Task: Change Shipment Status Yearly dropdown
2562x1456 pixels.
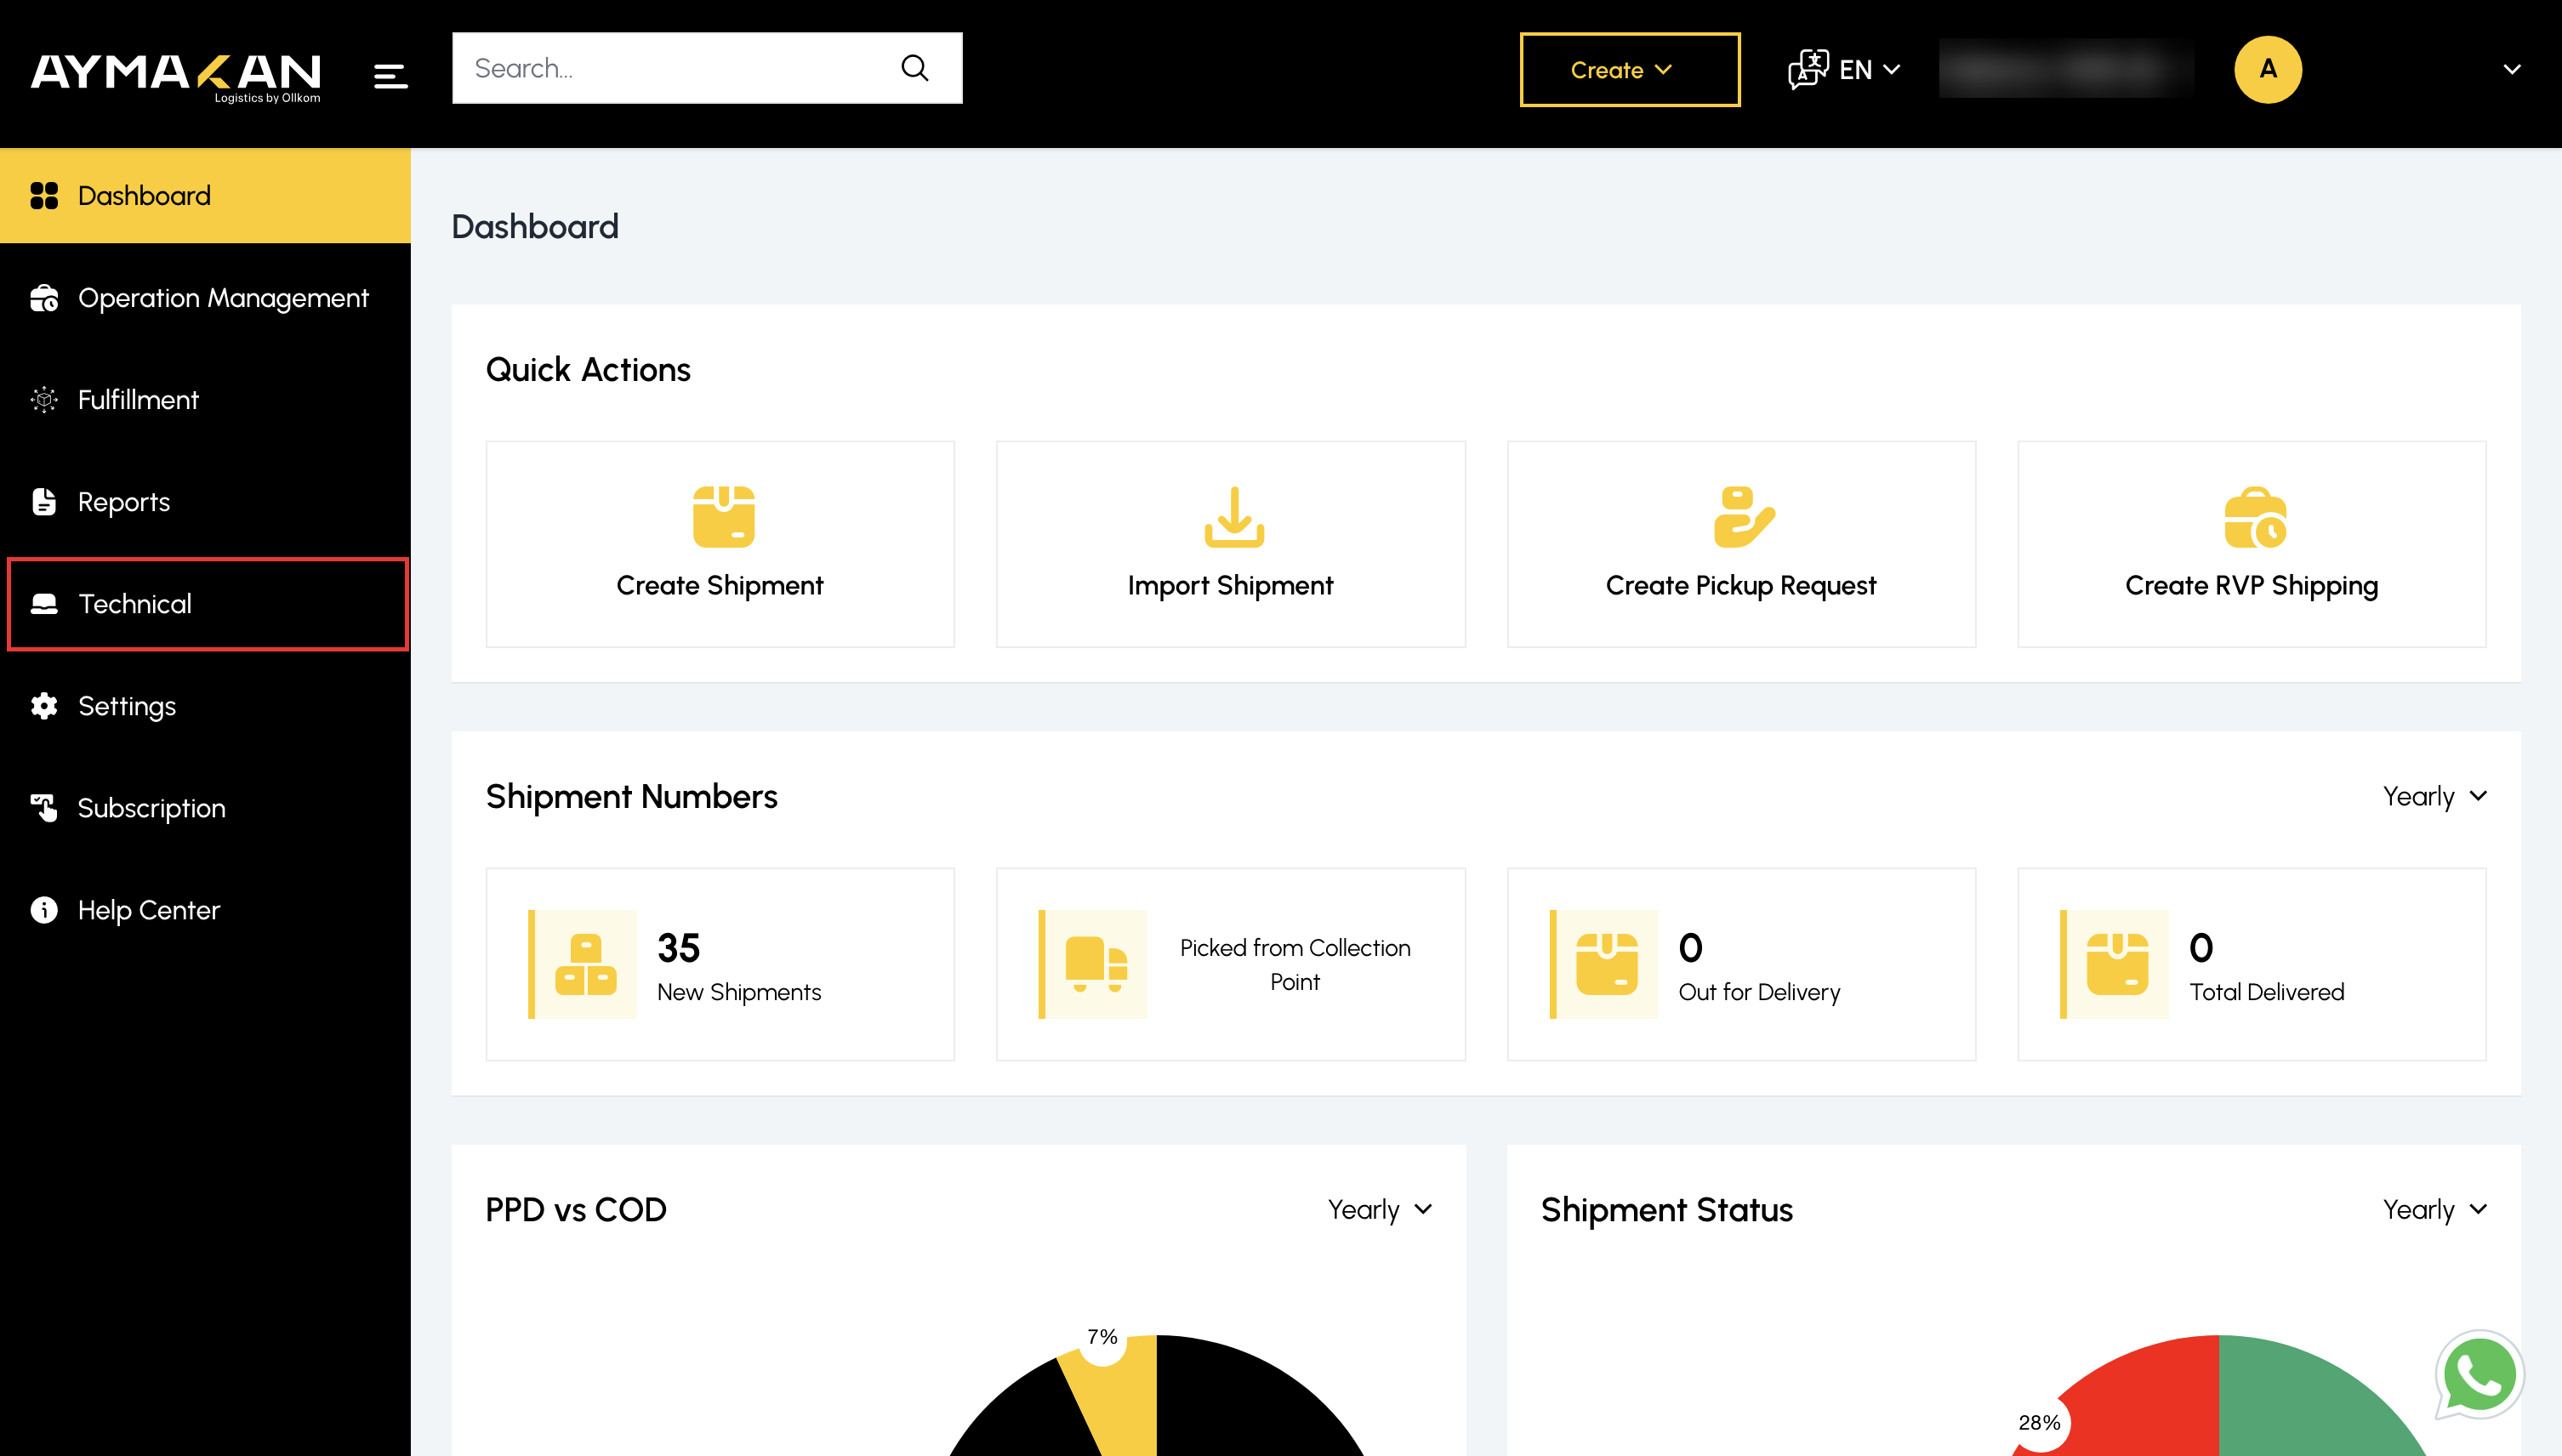Action: 2434,1209
